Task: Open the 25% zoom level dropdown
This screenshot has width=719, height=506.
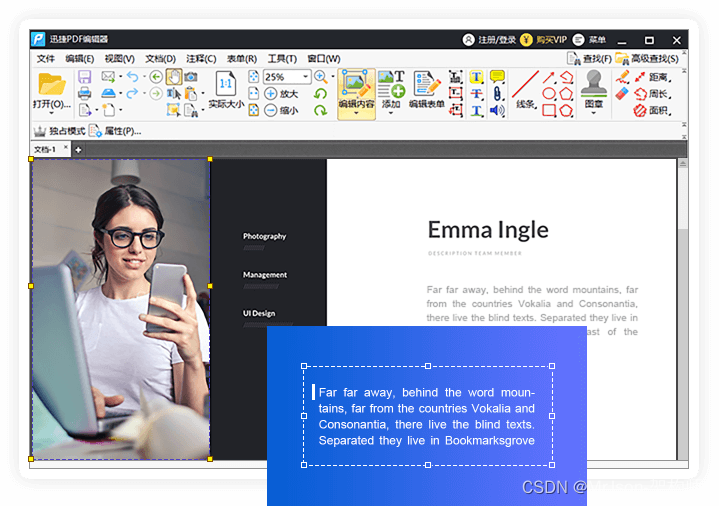Action: tap(305, 77)
